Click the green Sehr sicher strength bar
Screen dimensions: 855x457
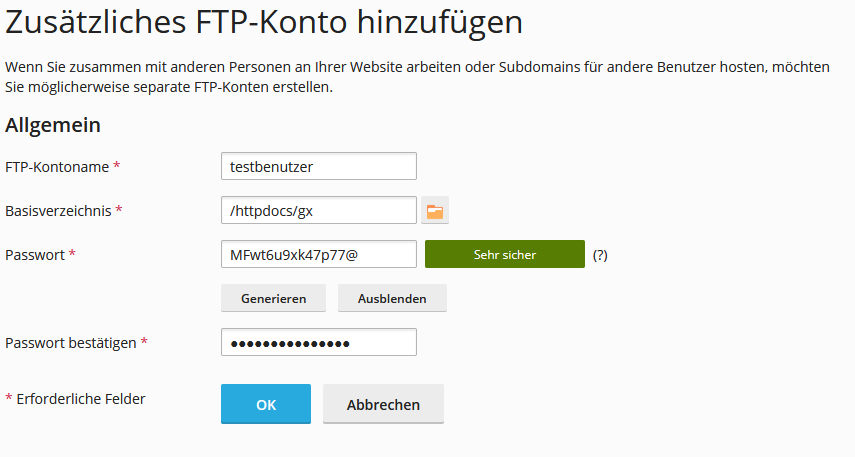tap(504, 255)
